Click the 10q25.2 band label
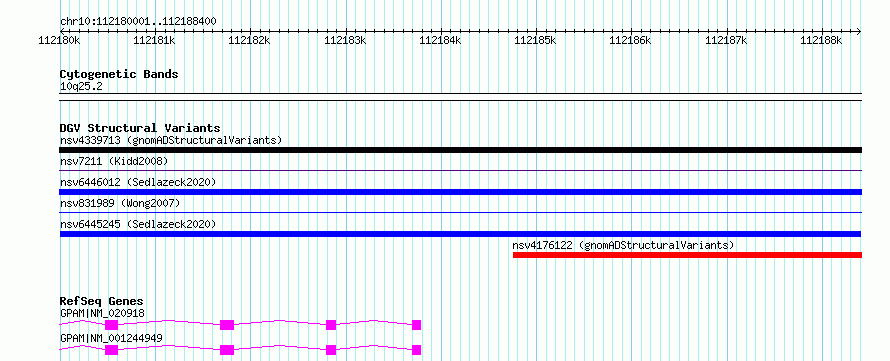 81,87
